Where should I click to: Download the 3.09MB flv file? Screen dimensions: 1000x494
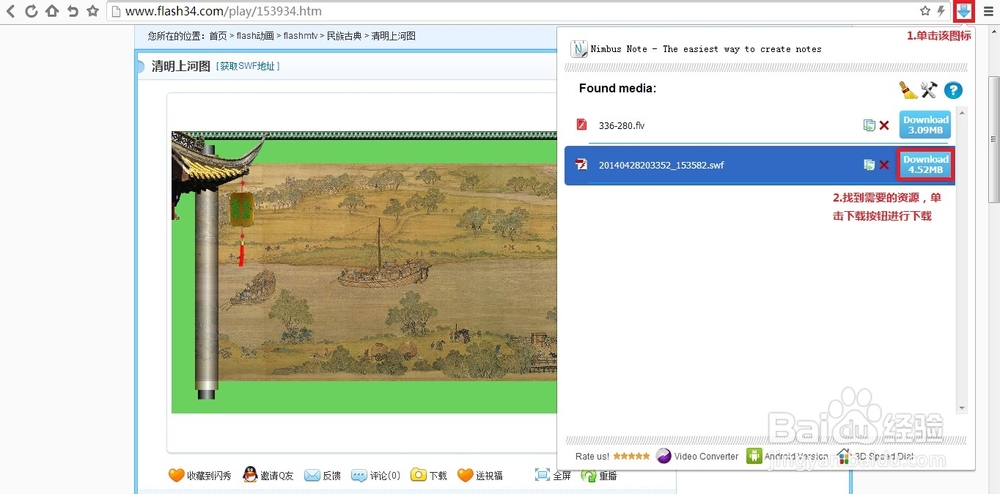(x=925, y=125)
